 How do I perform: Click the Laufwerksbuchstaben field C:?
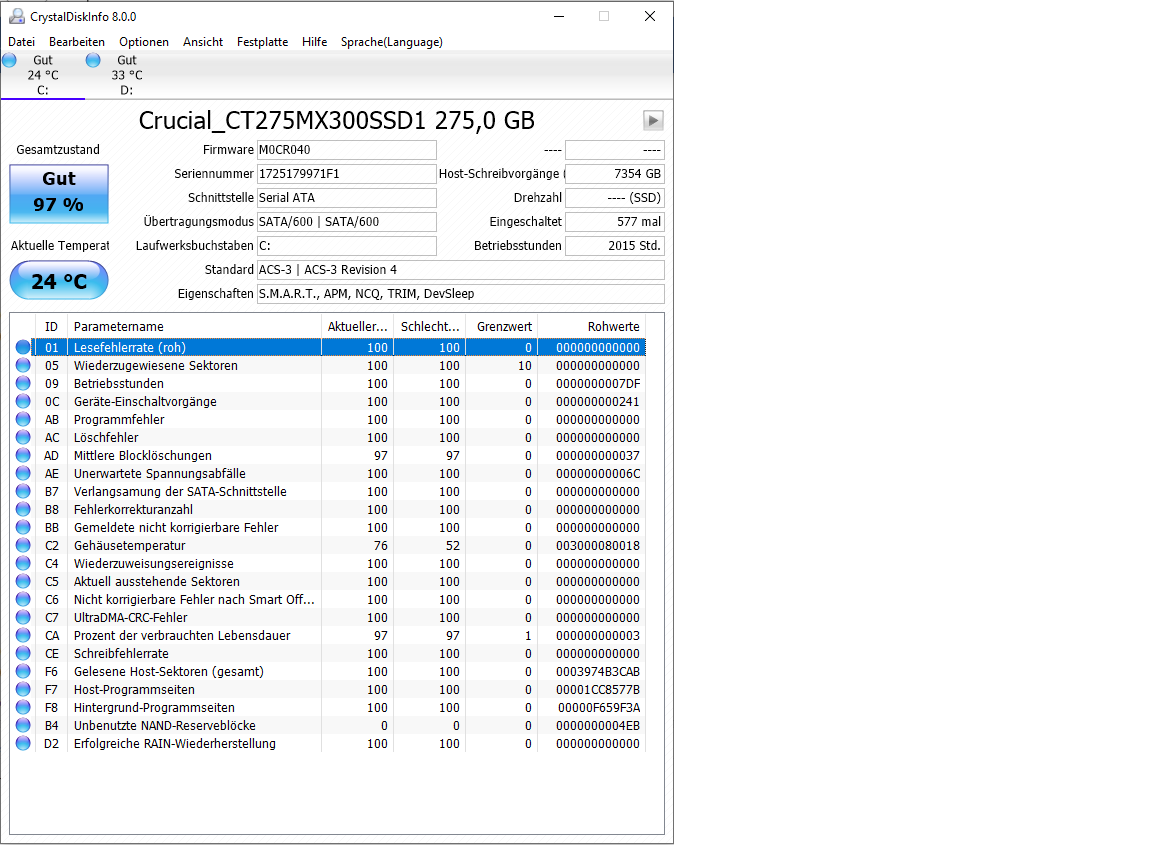tap(347, 245)
